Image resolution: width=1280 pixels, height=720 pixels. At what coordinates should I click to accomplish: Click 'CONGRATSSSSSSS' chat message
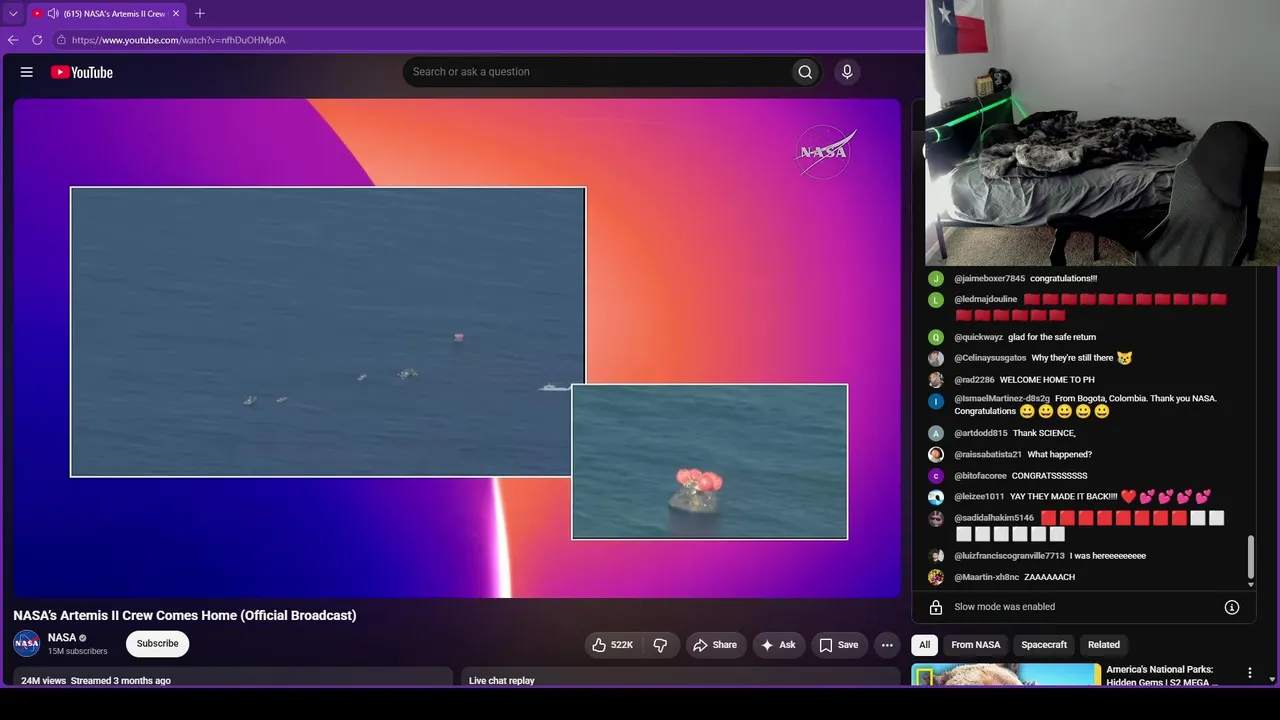(1049, 476)
